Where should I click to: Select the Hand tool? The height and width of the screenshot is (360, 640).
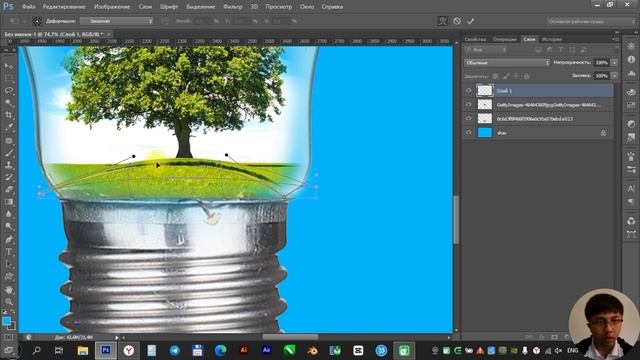click(9, 290)
